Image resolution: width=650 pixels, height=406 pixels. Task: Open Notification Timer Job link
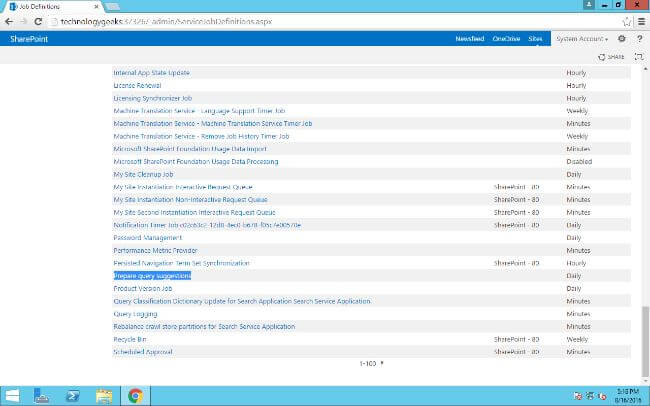coord(207,225)
